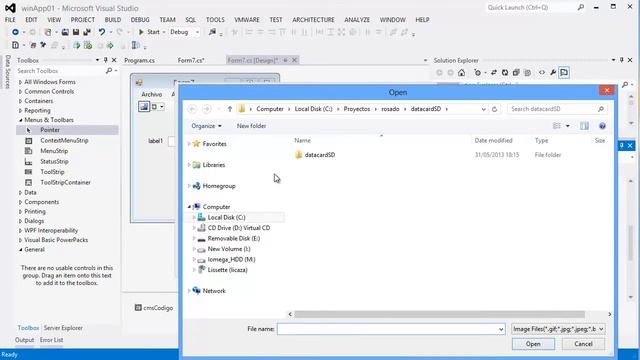
Task: Click Navigate Backward icon in Visual Studio toolbar
Action: click(15, 32)
